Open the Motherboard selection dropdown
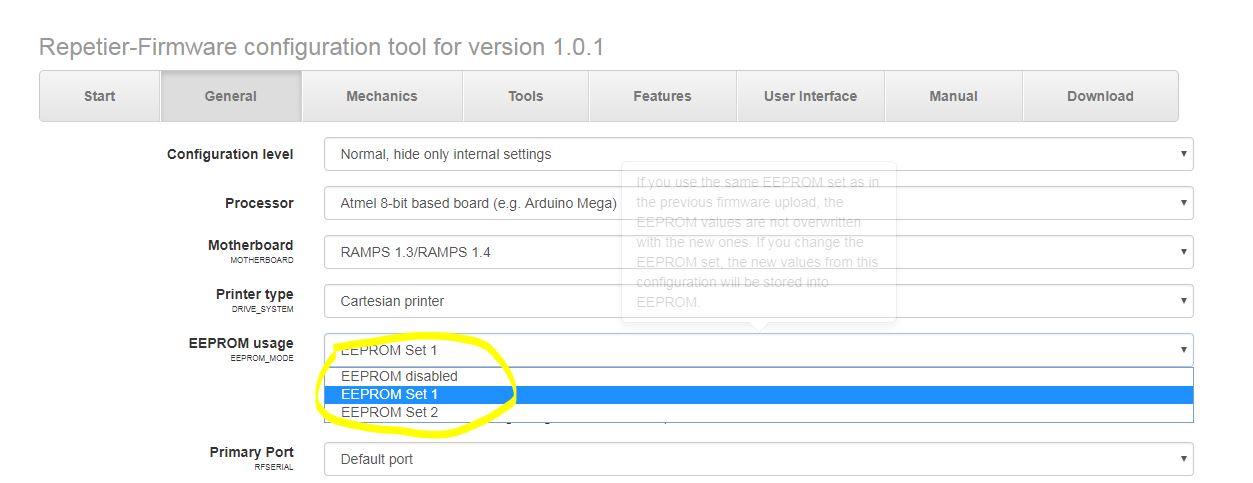The height and width of the screenshot is (483, 1253). pos(758,252)
